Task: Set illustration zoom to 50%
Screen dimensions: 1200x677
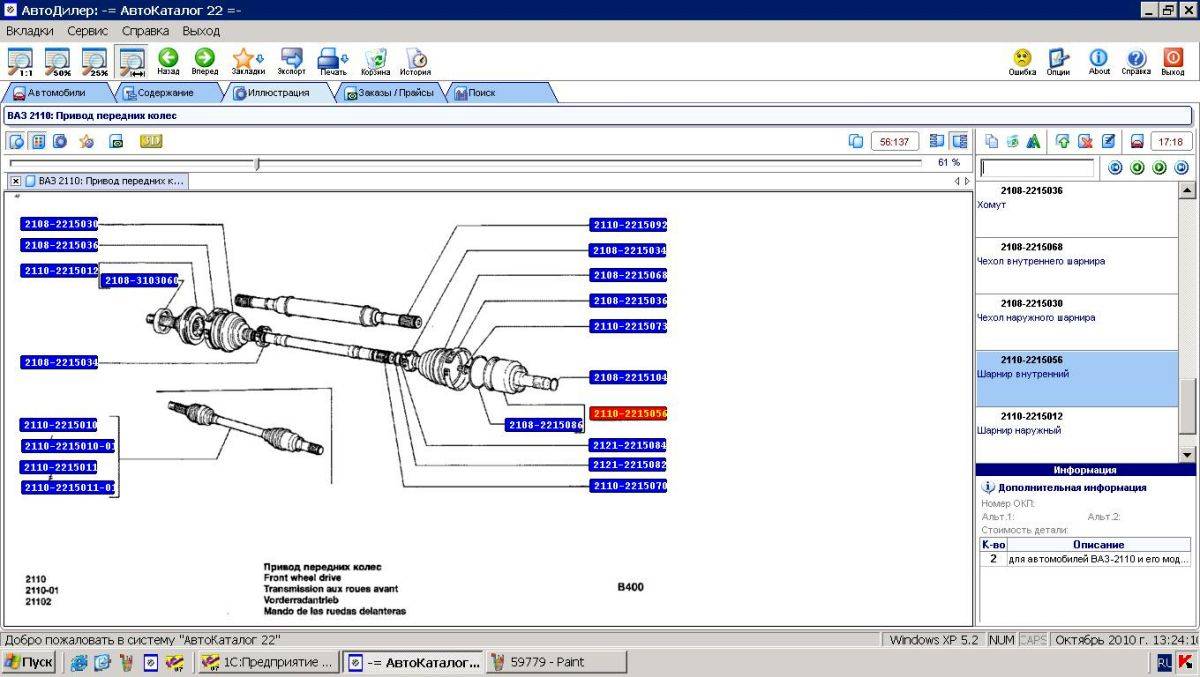Action: [57, 62]
